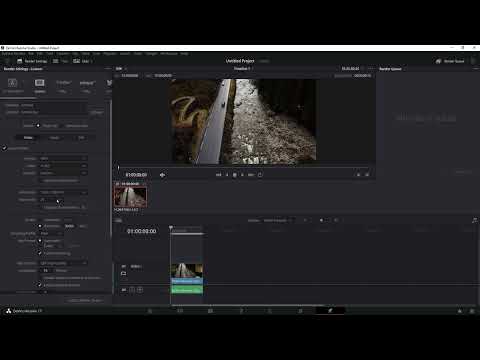Switch to the File settings tab
Viewport: 480px width, 360px height.
point(81,137)
